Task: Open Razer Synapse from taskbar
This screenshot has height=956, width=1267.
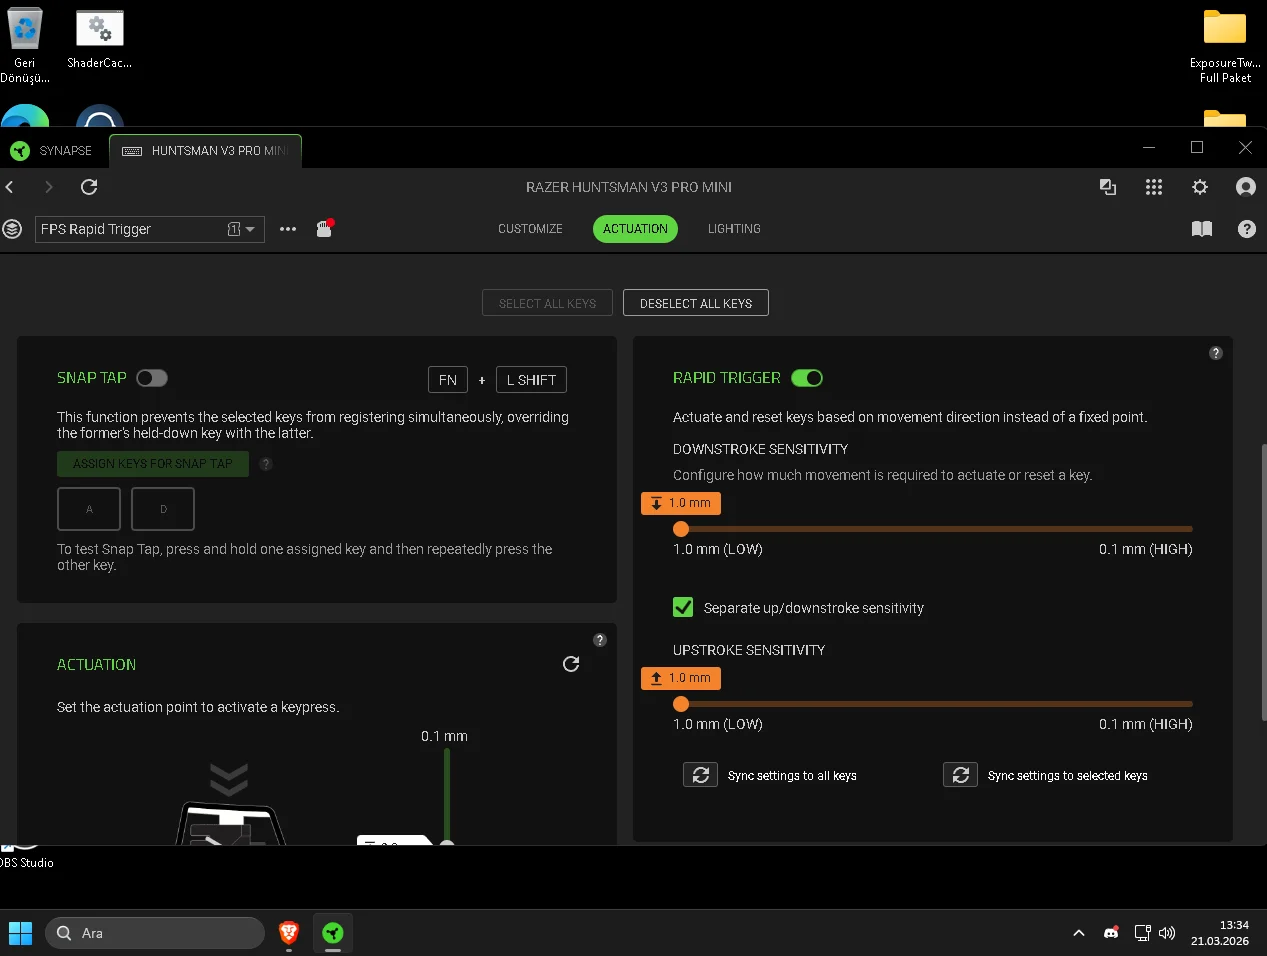Action: [x=333, y=933]
